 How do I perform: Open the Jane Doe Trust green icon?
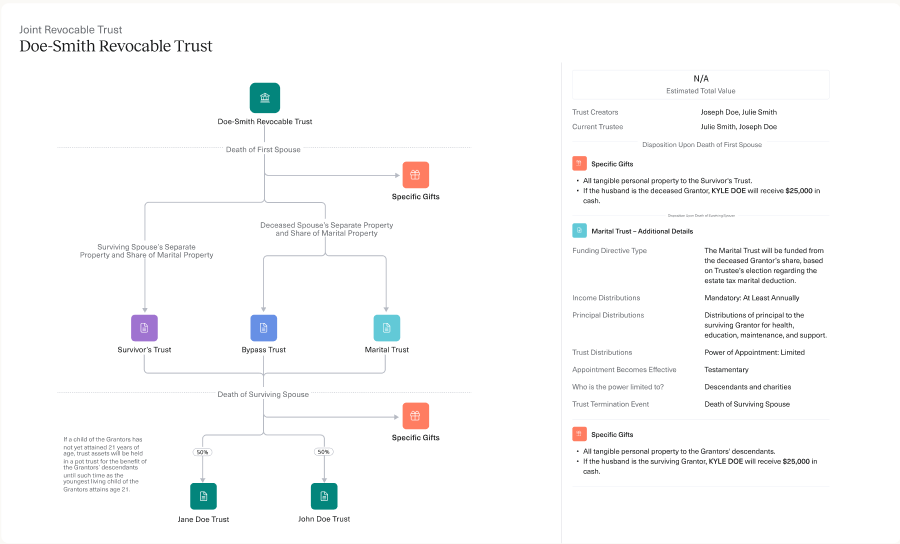[203, 496]
